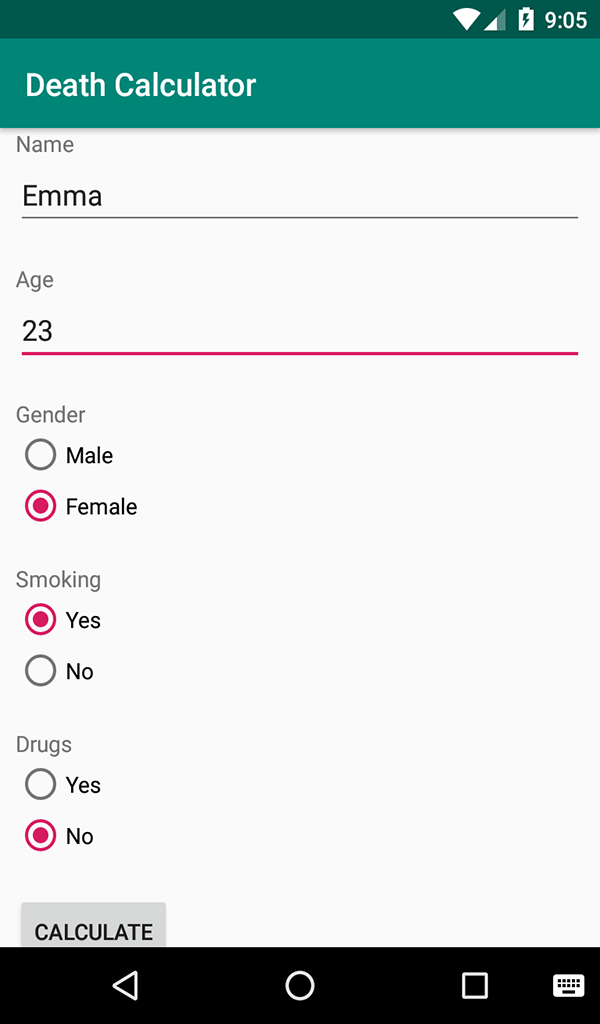Image resolution: width=600 pixels, height=1024 pixels.
Task: Tap the cellular signal icon
Action: click(x=495, y=19)
